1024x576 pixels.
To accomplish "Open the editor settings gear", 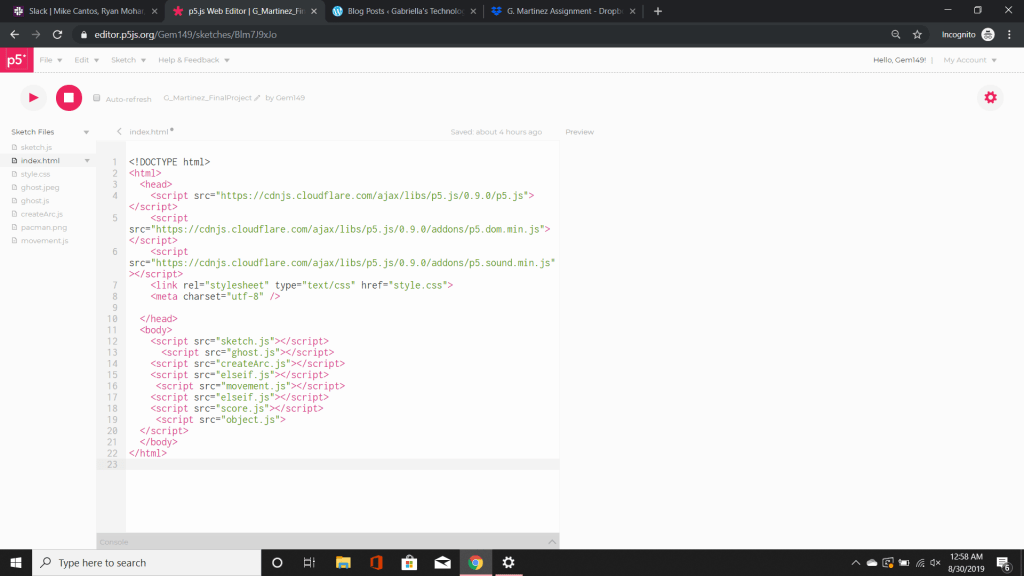I will pyautogui.click(x=990, y=97).
